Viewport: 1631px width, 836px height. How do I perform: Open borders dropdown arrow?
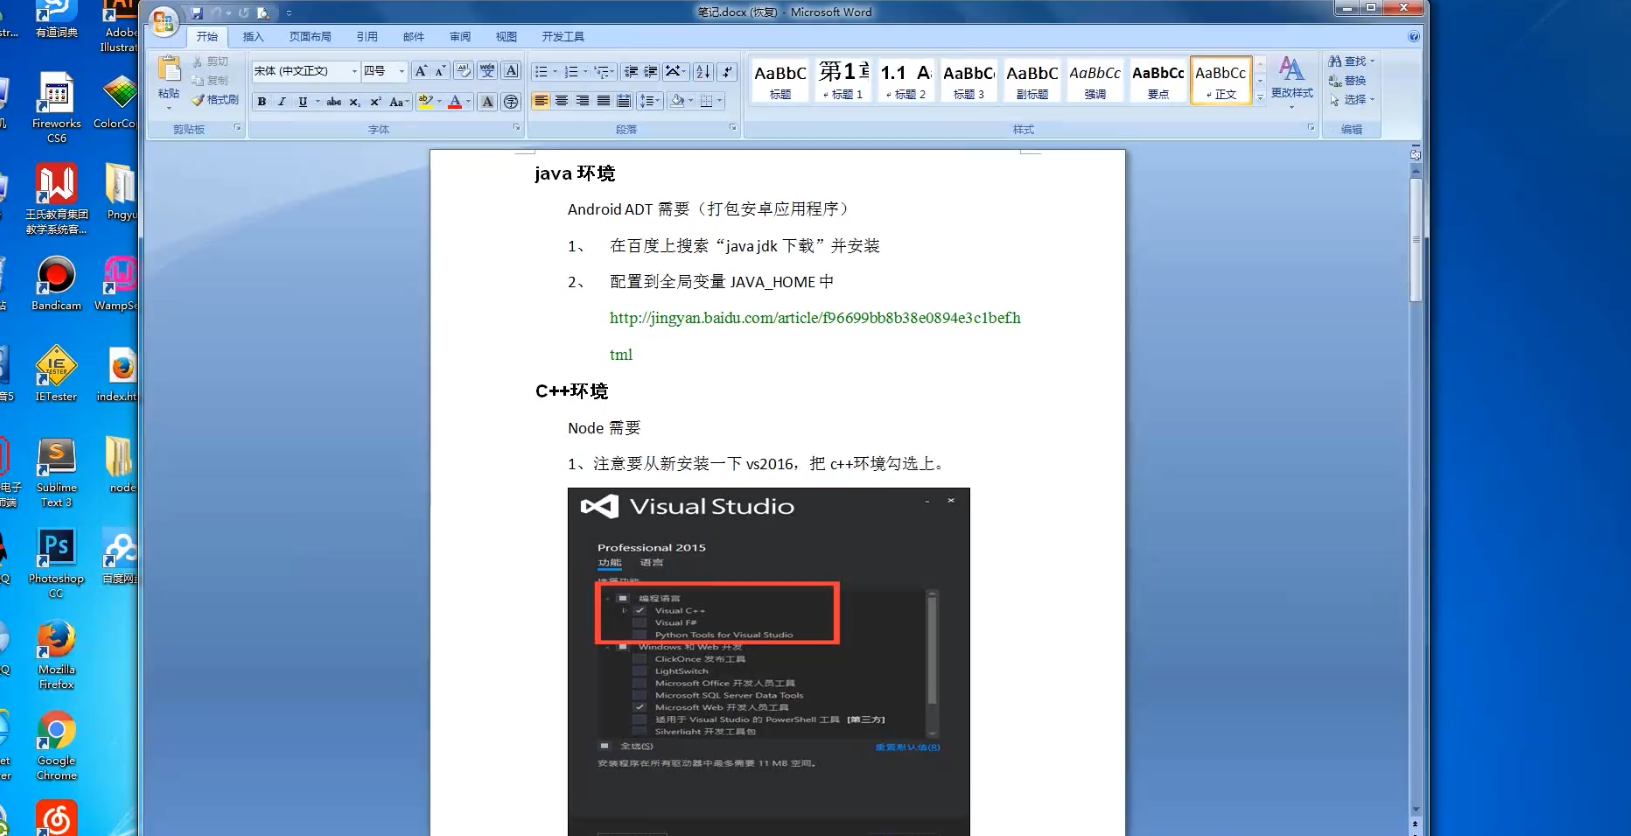tap(719, 101)
